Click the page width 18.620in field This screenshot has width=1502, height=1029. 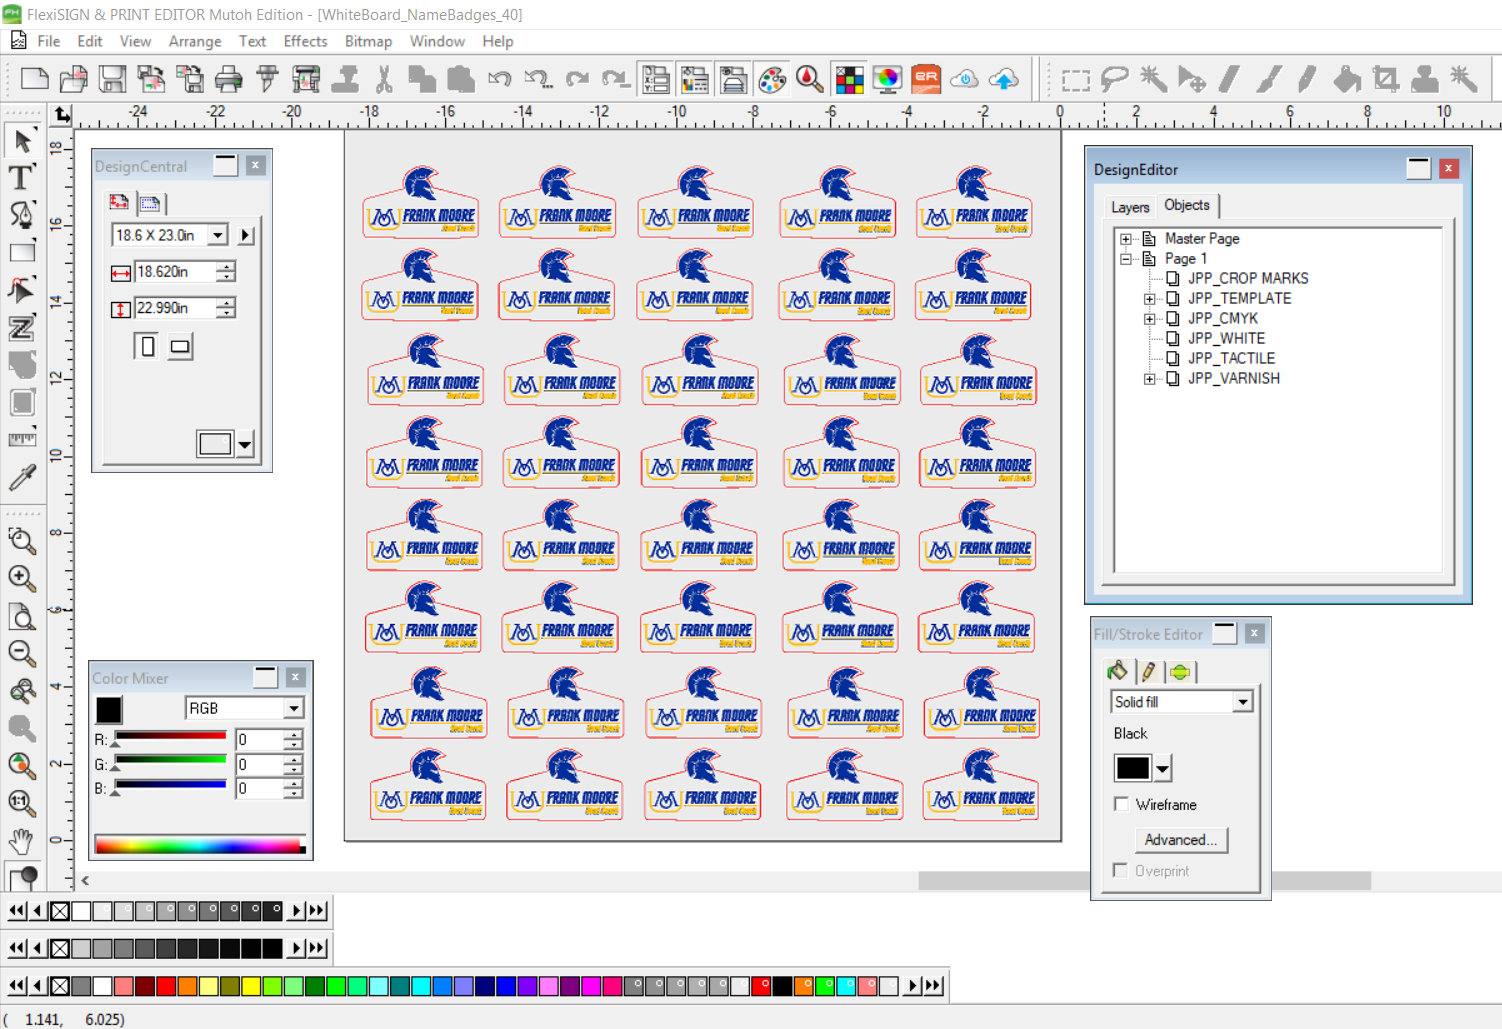tap(175, 271)
